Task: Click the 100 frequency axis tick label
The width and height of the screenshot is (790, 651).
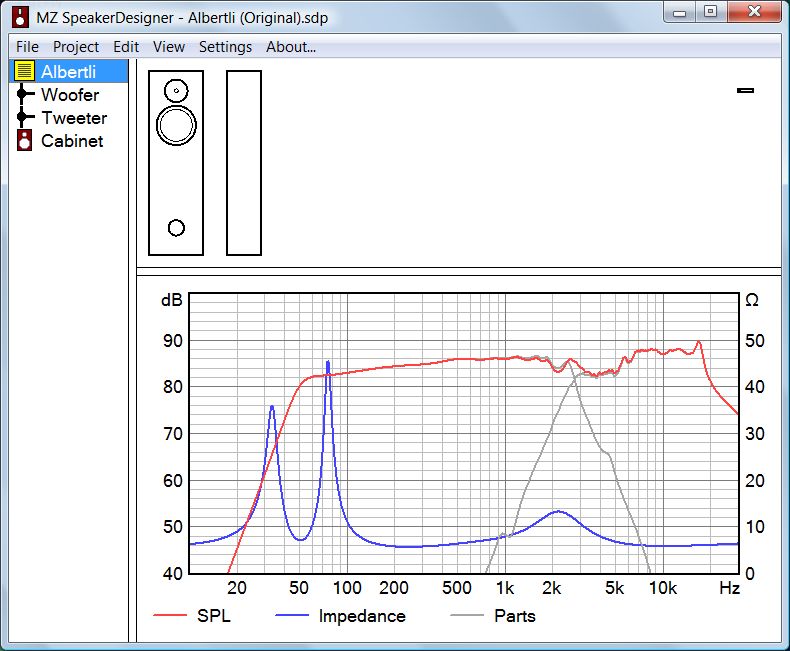Action: 347,588
